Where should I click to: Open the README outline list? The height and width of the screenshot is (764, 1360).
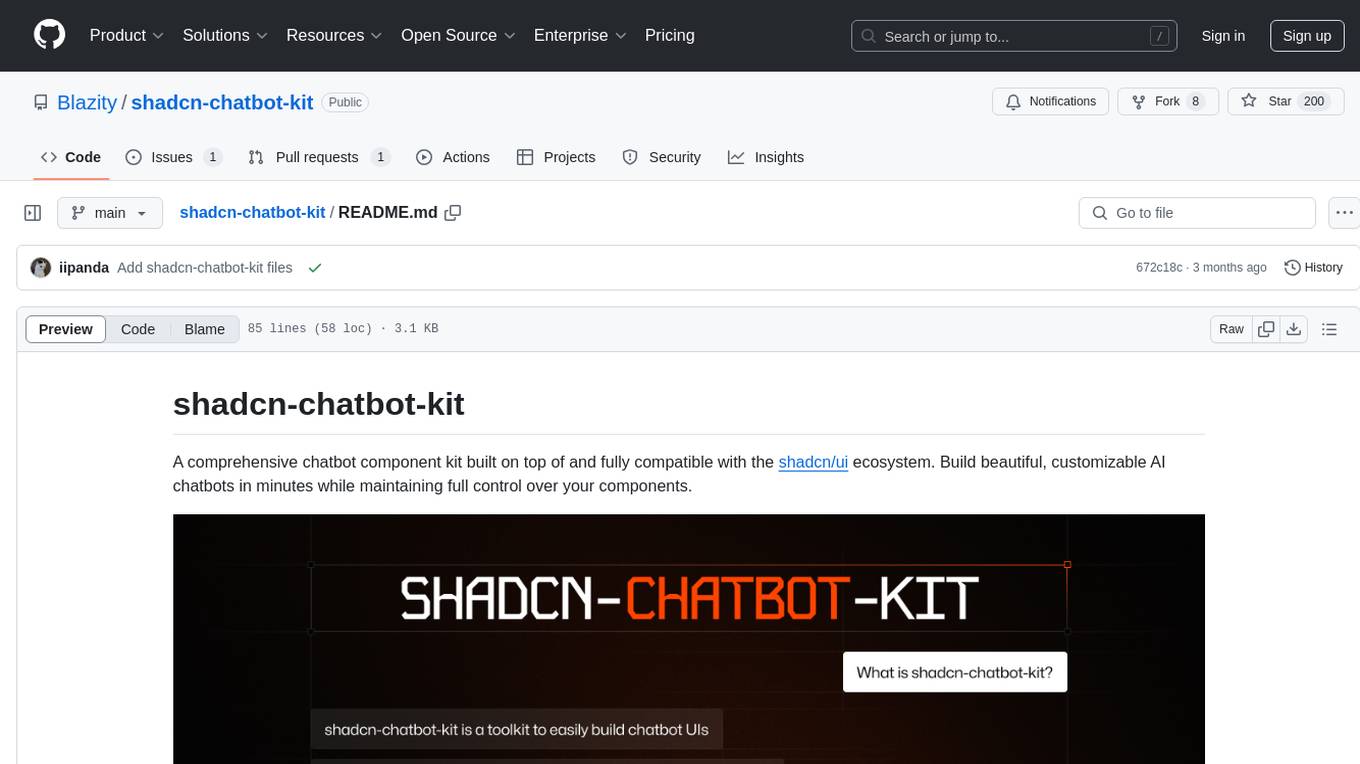pos(1330,329)
